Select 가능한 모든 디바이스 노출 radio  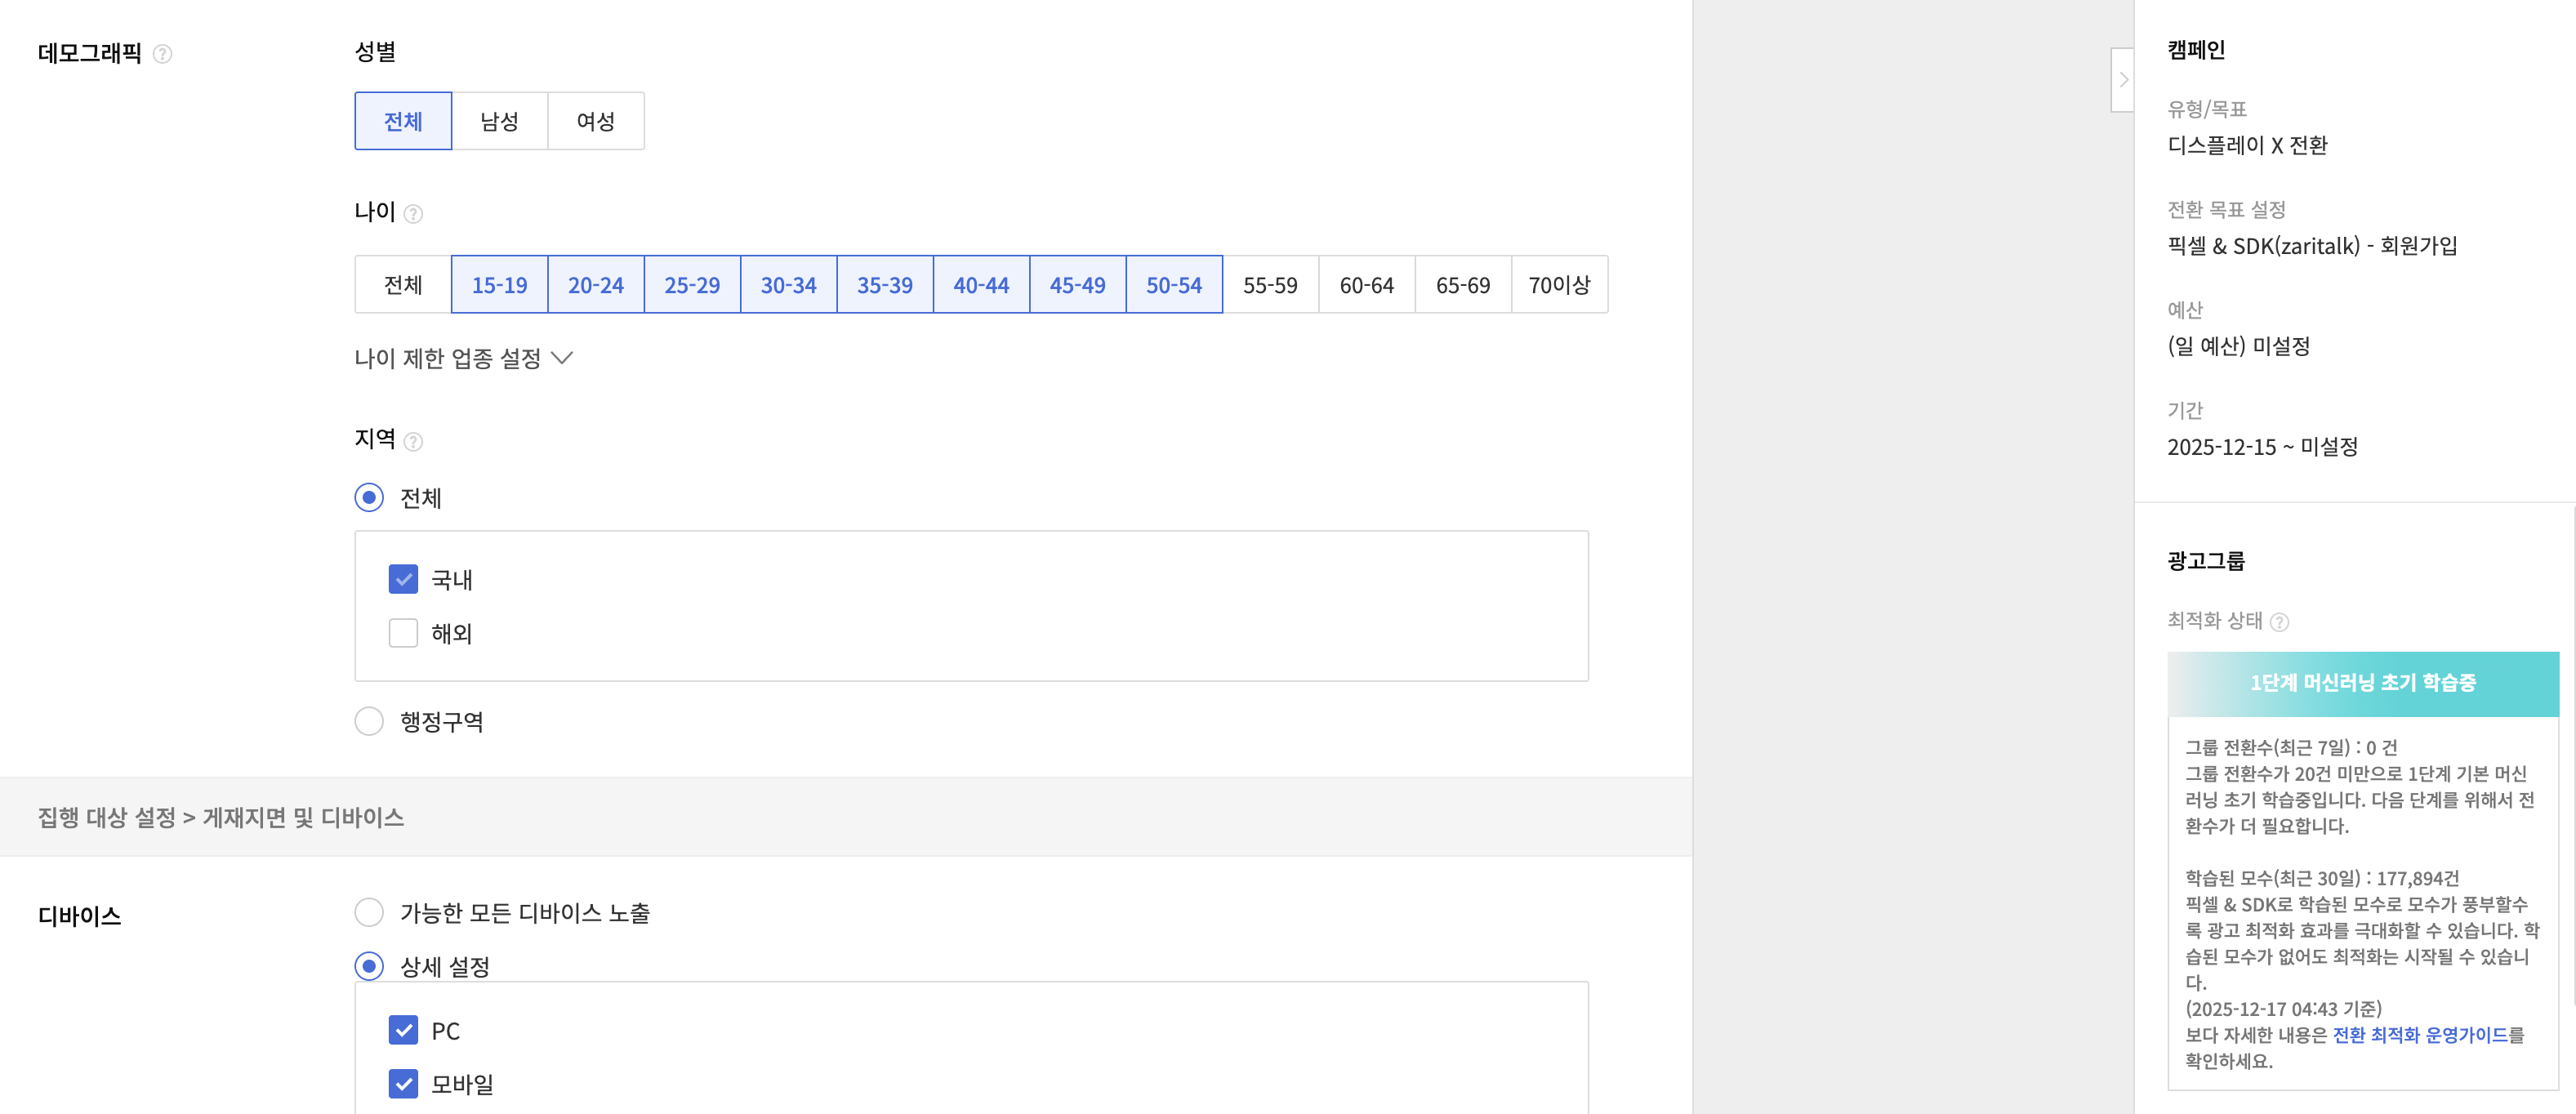pyautogui.click(x=369, y=912)
